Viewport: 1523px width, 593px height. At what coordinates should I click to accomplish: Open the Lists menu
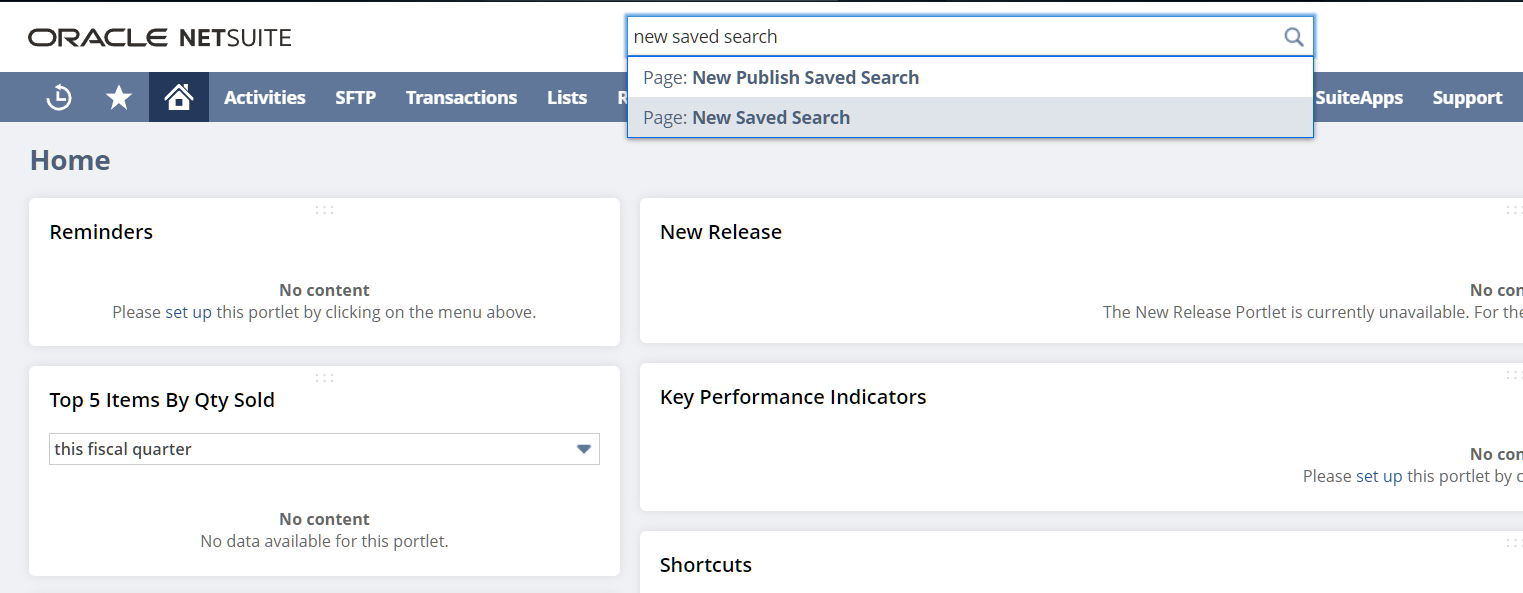567,97
